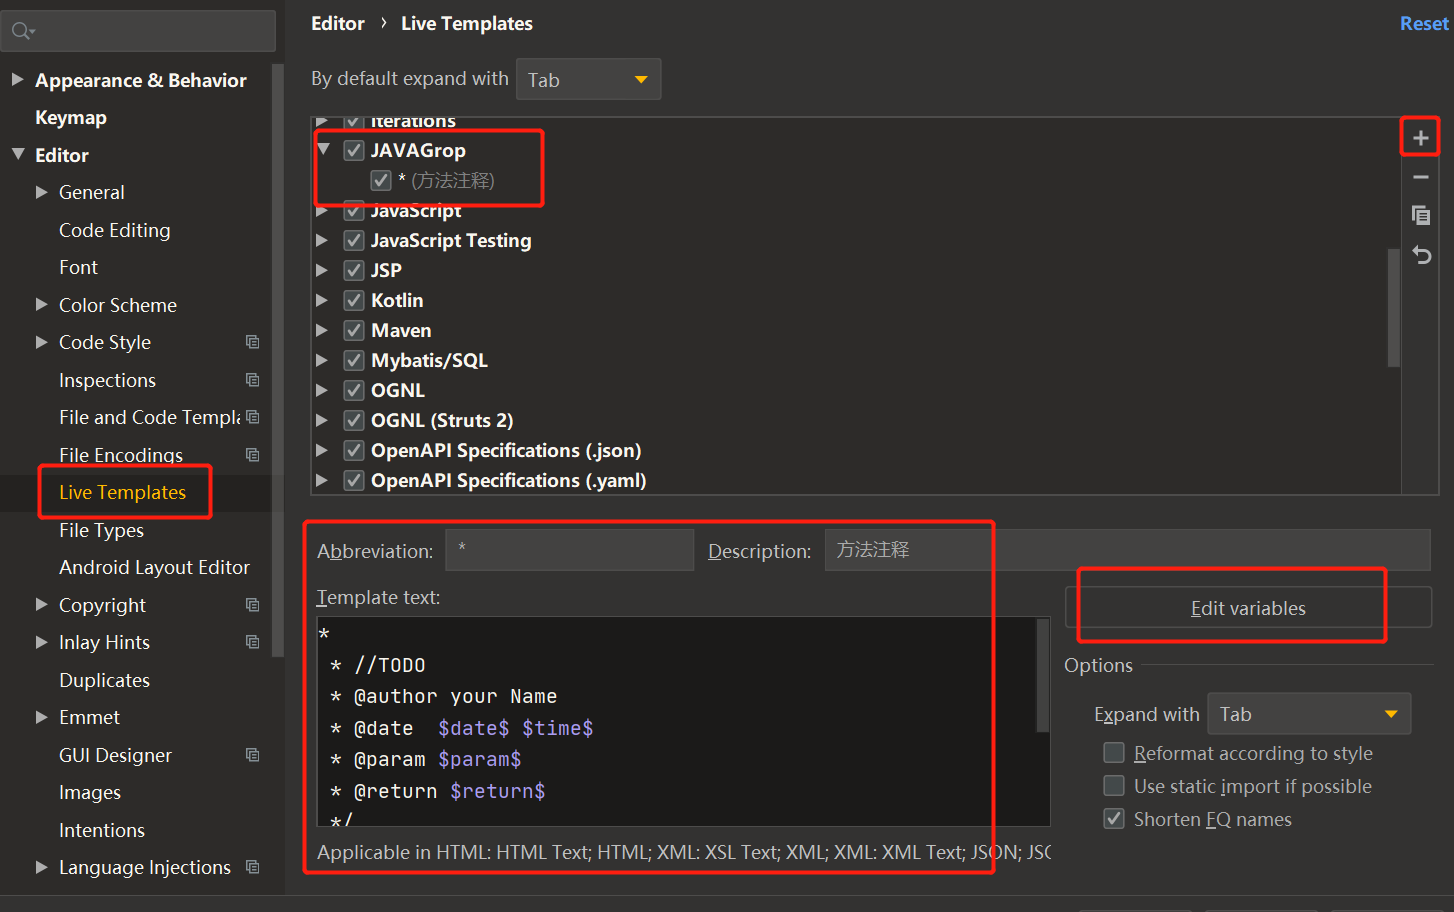Uncheck the JAVAGrop template group checkbox
The height and width of the screenshot is (912, 1454).
tap(354, 150)
